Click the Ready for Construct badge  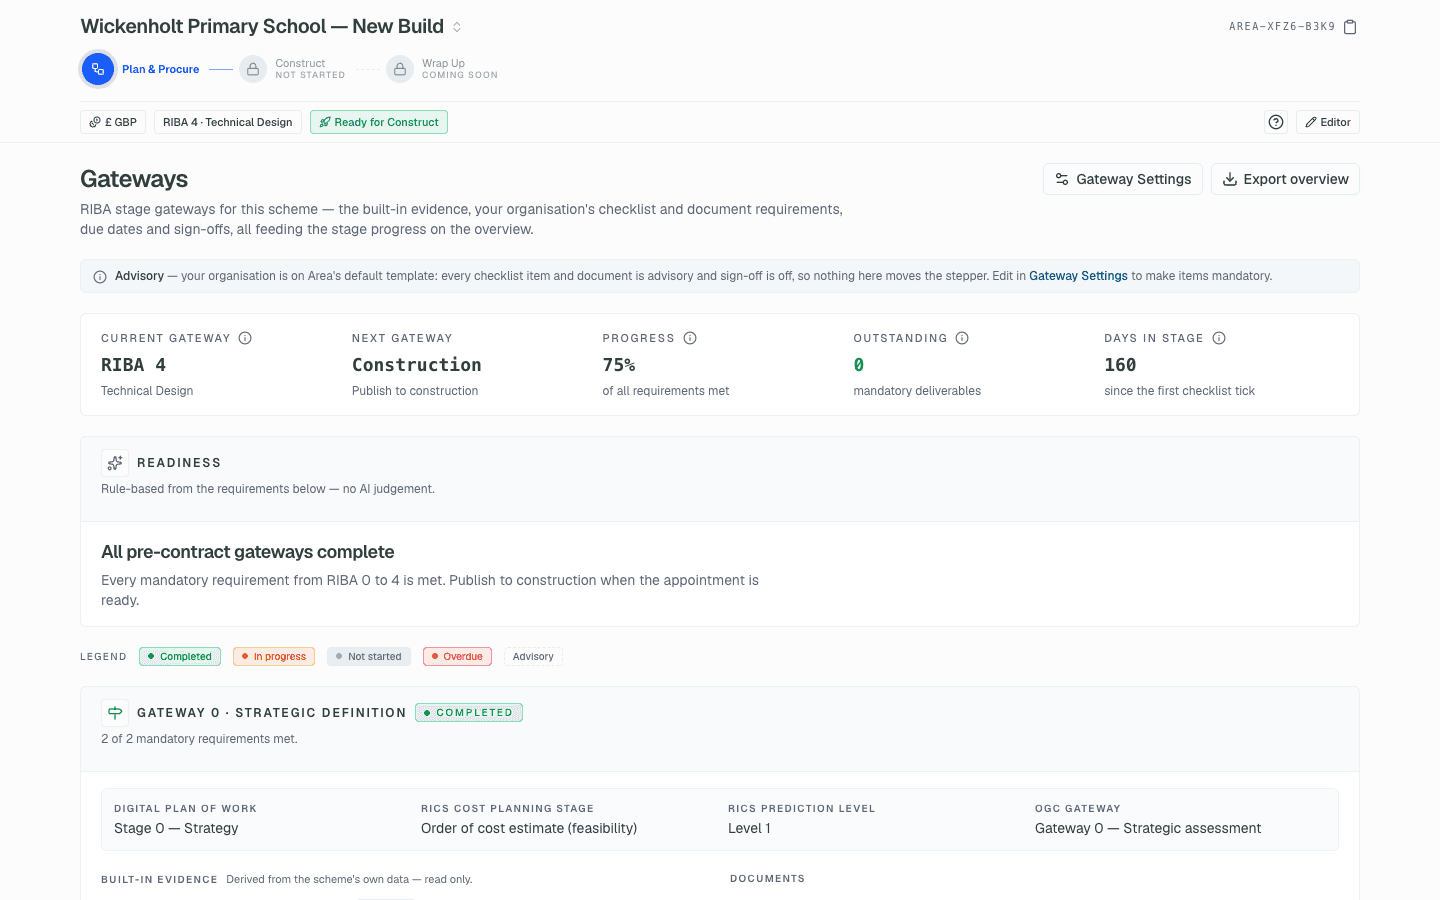(x=379, y=122)
